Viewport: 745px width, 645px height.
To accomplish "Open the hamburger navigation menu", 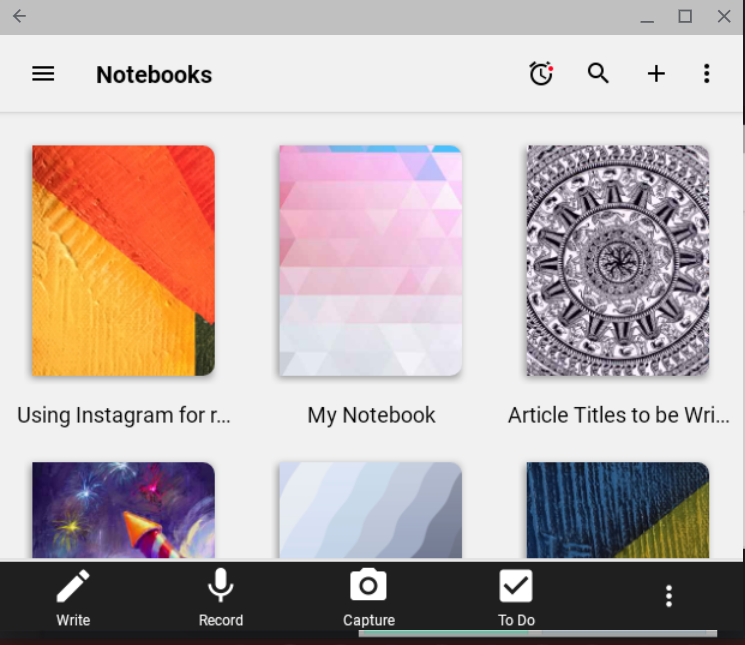I will 43,74.
